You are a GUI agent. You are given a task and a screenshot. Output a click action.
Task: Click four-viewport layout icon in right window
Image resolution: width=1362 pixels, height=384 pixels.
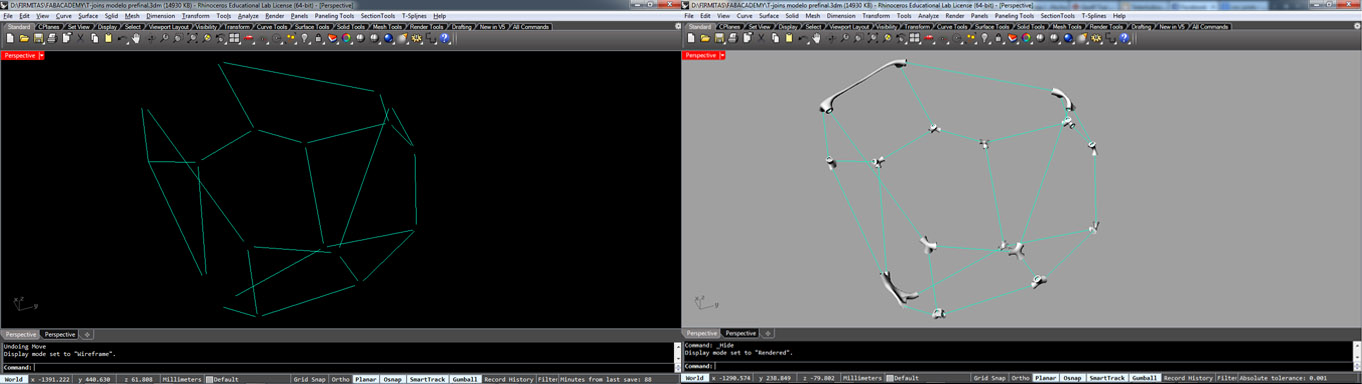[914, 38]
